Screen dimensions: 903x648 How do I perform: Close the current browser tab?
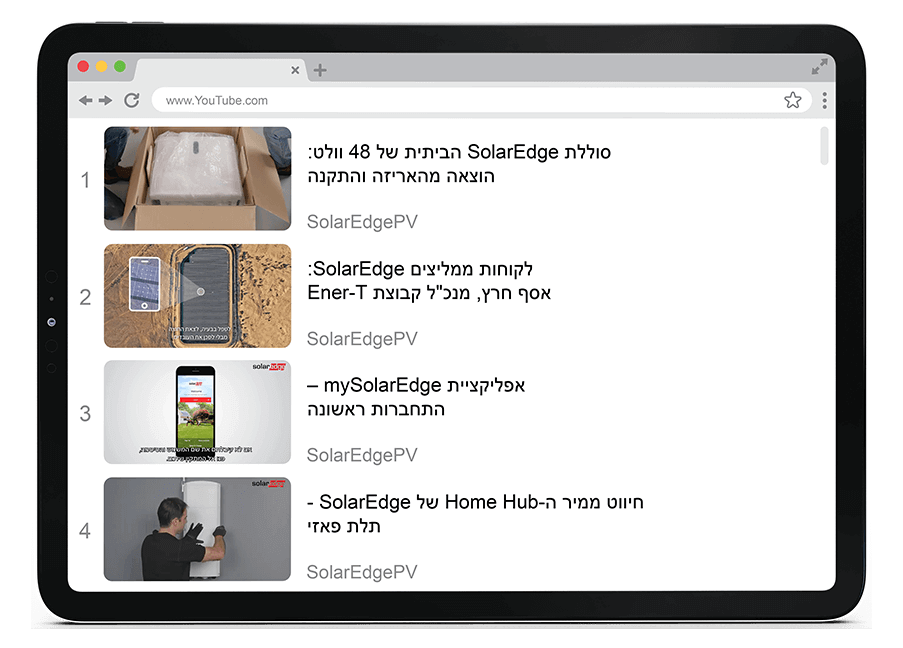[295, 70]
